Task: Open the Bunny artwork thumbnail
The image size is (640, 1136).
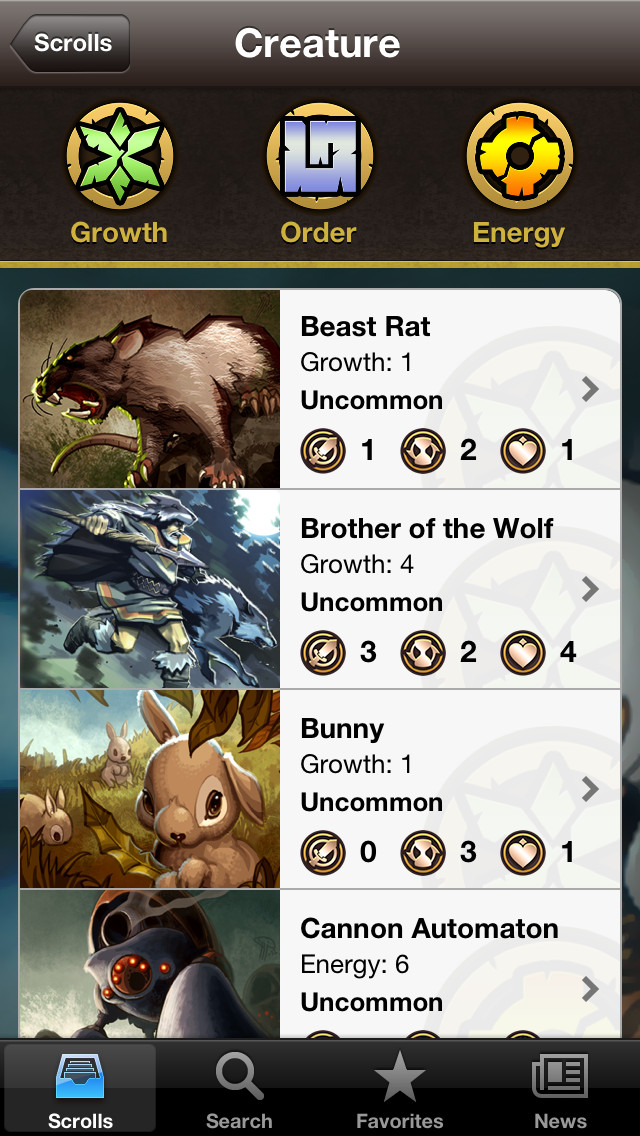Action: [x=150, y=790]
